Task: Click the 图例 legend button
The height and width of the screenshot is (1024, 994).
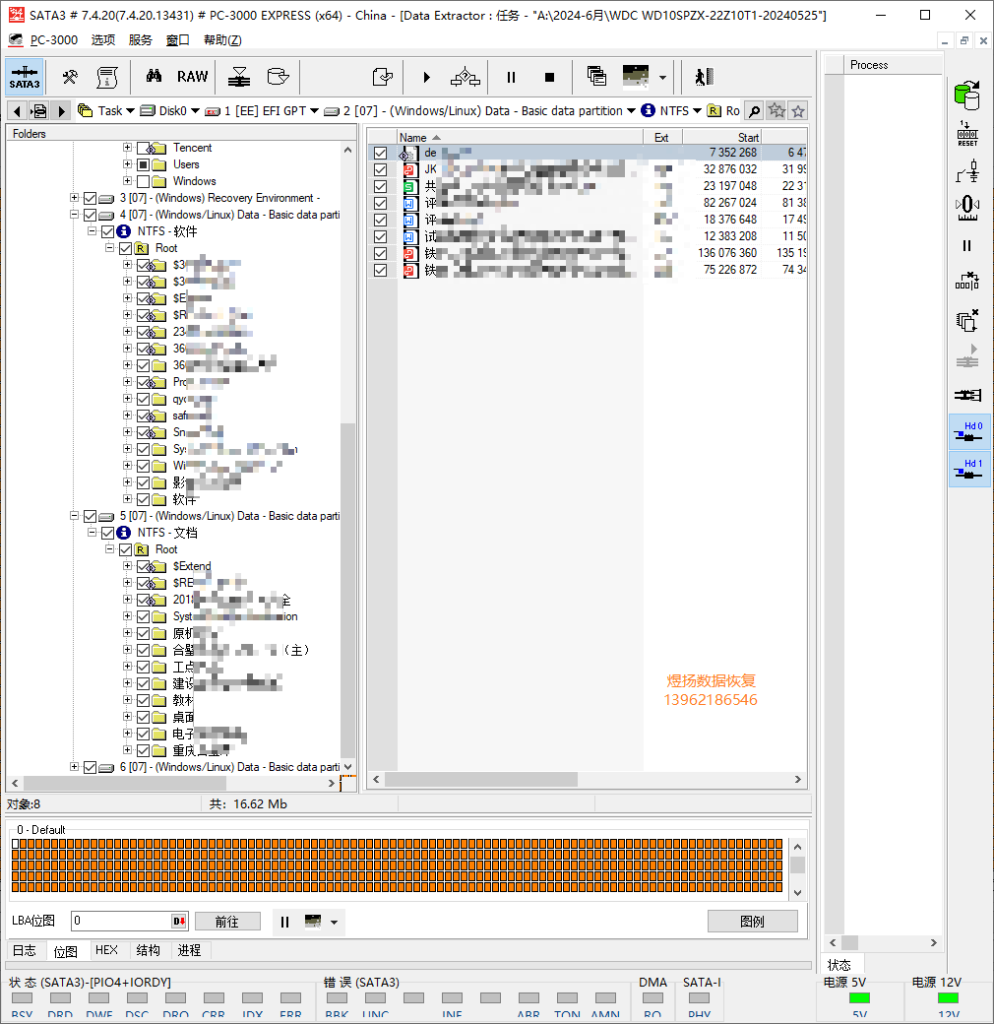Action: pyautogui.click(x=752, y=921)
